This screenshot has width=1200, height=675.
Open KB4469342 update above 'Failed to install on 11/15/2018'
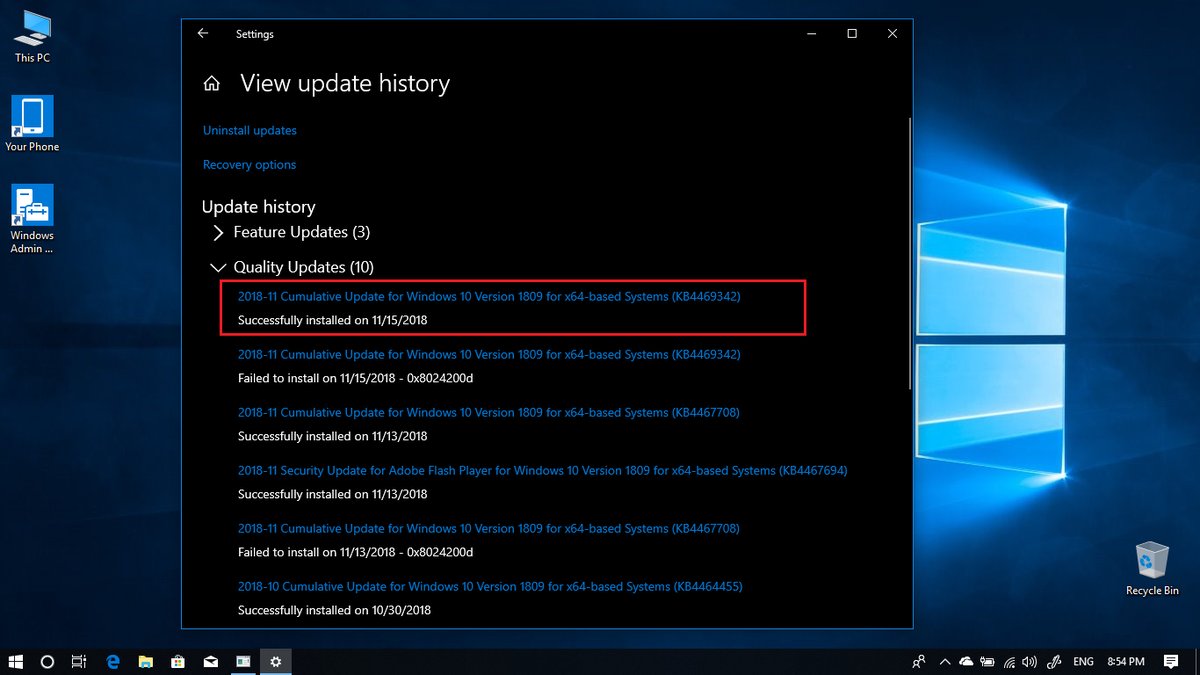coord(489,354)
